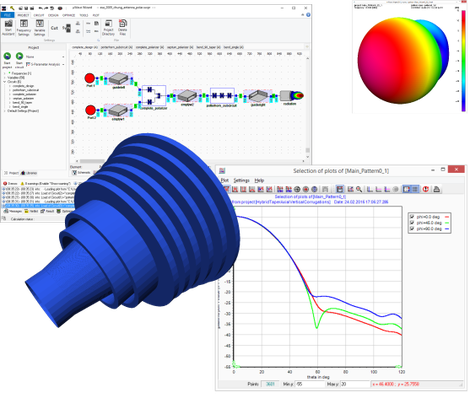Open the Settings menu in plot window
470x398 pixels.
(x=241, y=180)
